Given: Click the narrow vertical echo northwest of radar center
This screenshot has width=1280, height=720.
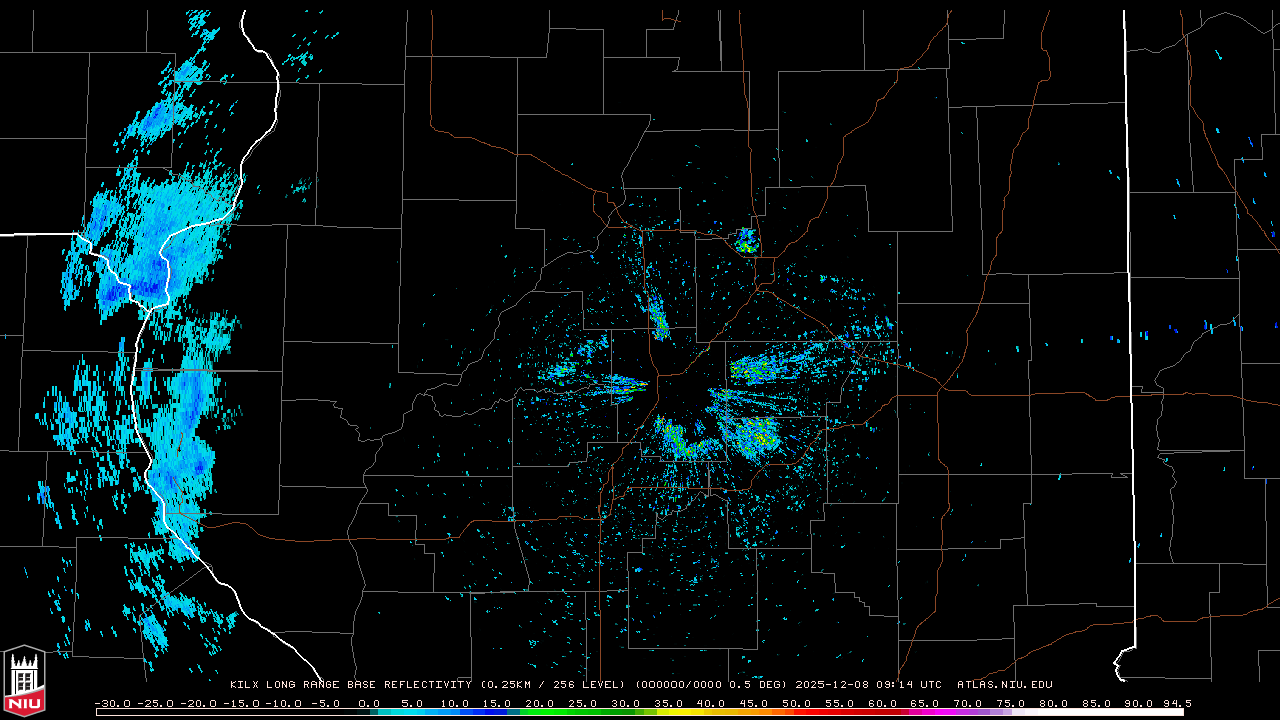Looking at the screenshot, I should click(x=659, y=318).
